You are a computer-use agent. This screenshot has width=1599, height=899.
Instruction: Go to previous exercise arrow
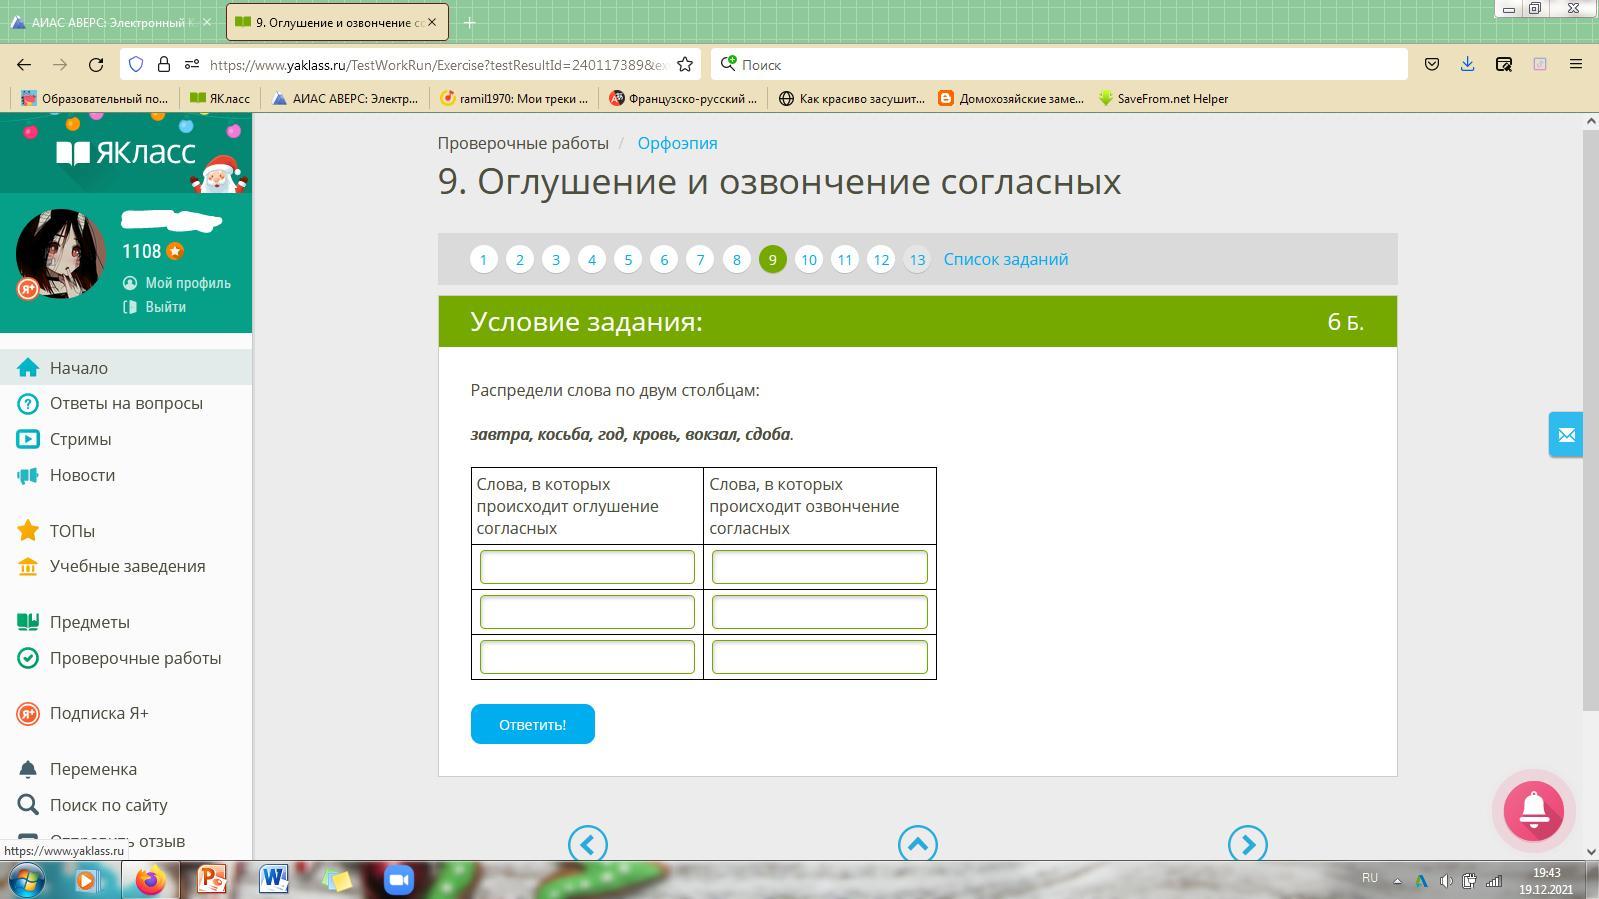pos(587,844)
